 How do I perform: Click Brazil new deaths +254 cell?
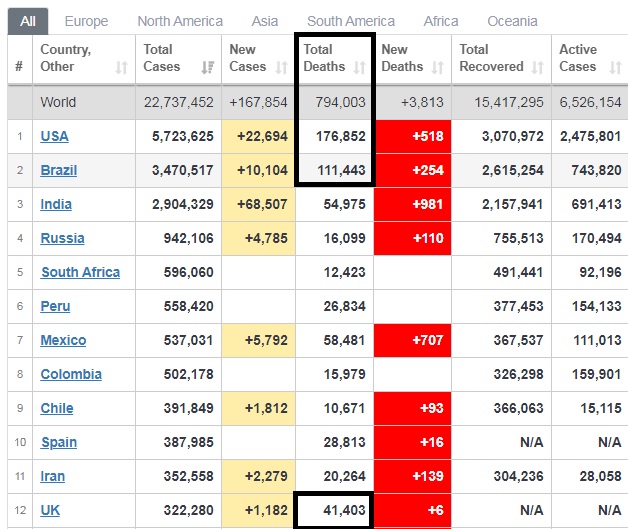point(413,171)
